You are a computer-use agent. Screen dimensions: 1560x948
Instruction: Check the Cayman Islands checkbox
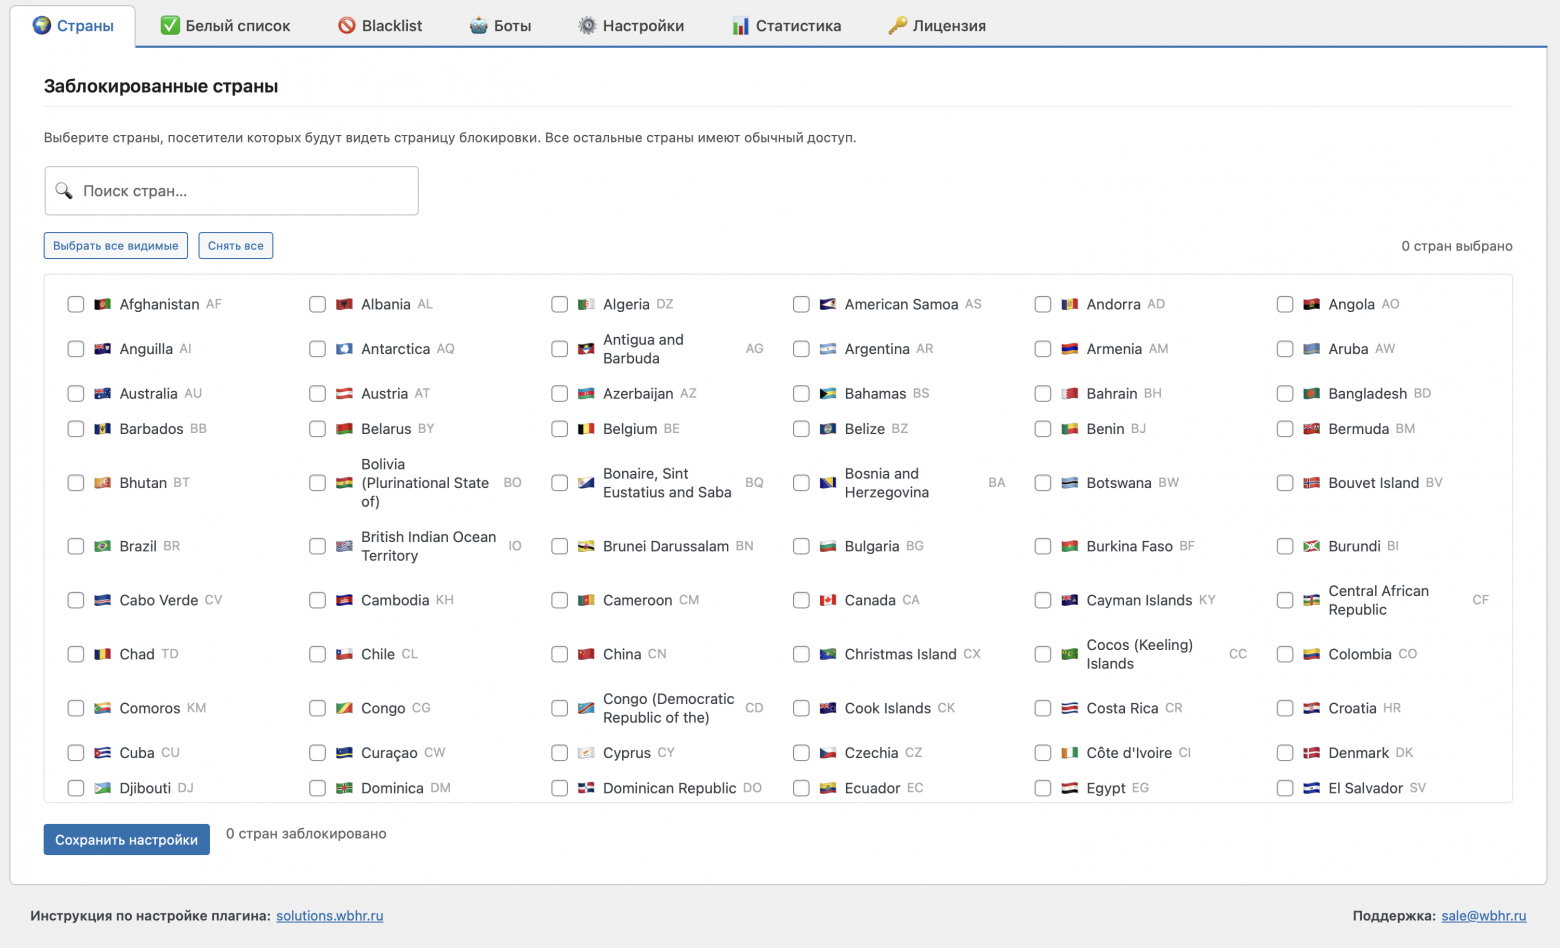(x=1043, y=600)
